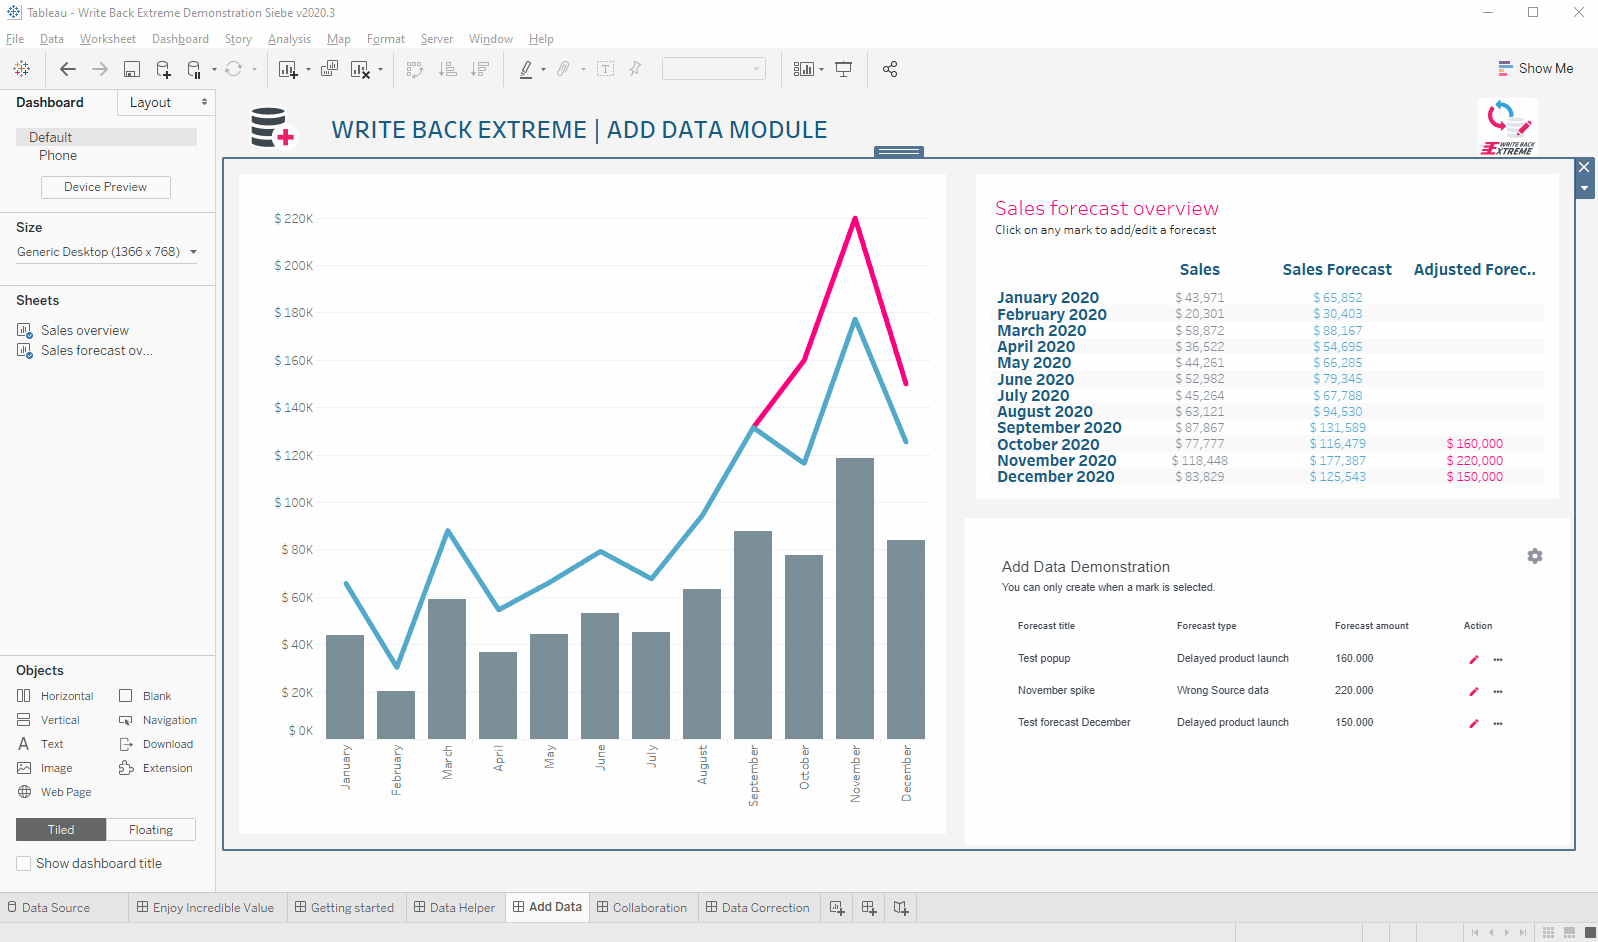Add new dashboard tab icon

coord(869,908)
